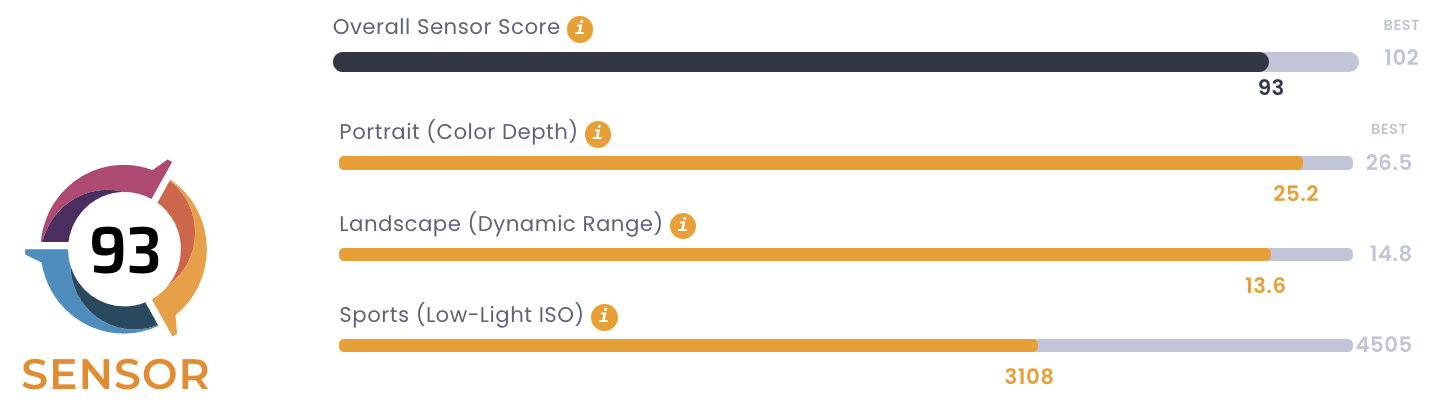Select the Overall Sensor Score label
Image resolution: width=1446 pixels, height=404 pixels.
point(446,28)
